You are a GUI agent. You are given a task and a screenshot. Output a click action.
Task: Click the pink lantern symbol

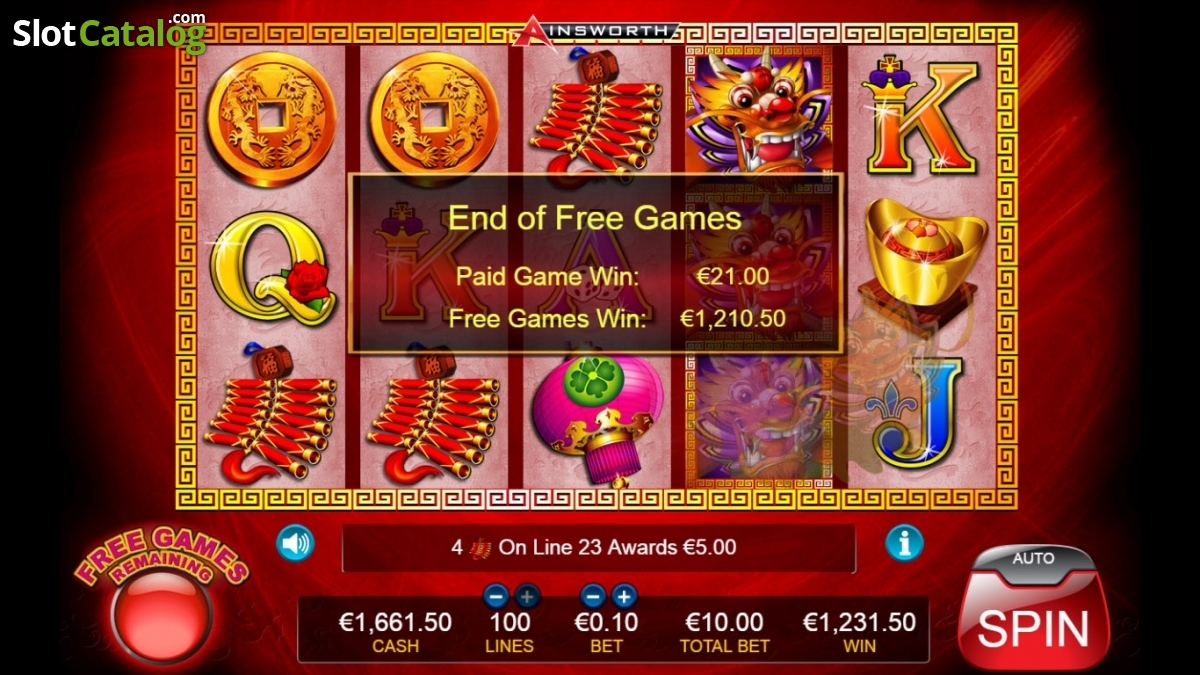(599, 416)
